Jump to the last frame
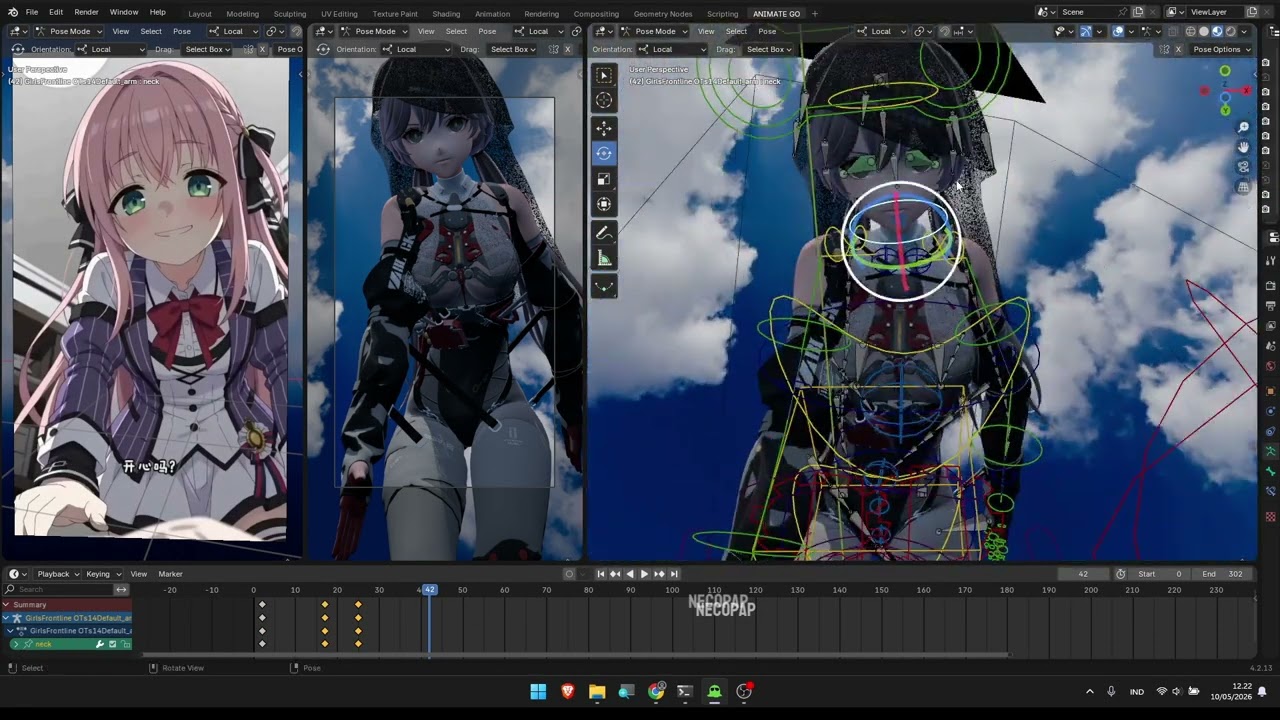Screen dimensions: 1280x720 [674, 574]
